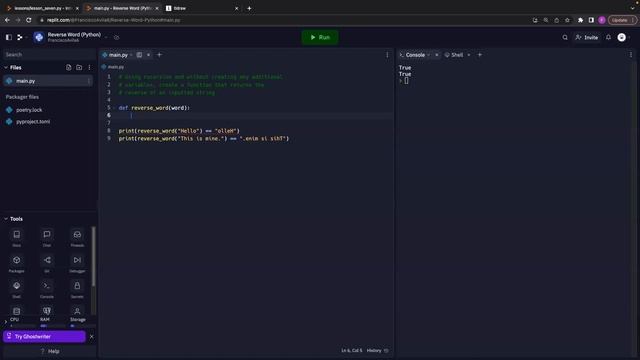640x360 pixels.
Task: Open the console pane three-dot menu
Action: click(x=630, y=55)
